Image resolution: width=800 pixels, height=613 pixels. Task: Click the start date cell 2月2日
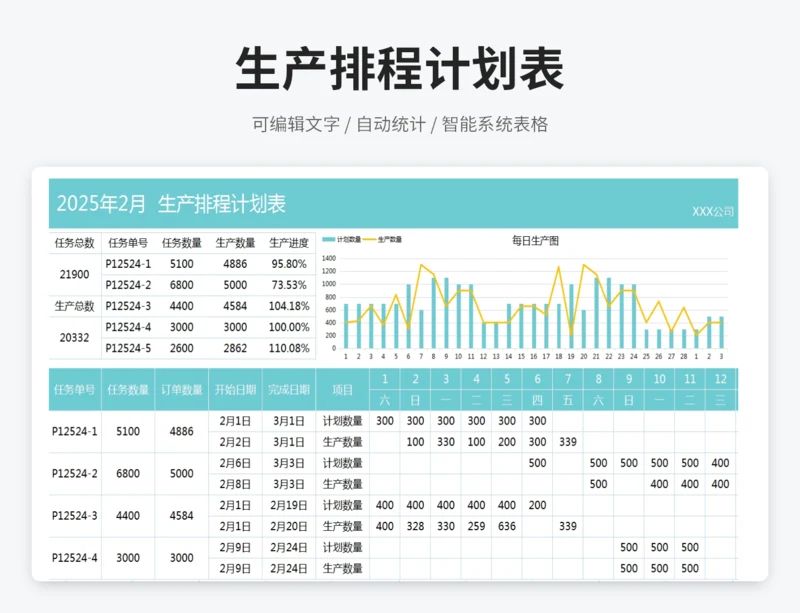pos(235,442)
